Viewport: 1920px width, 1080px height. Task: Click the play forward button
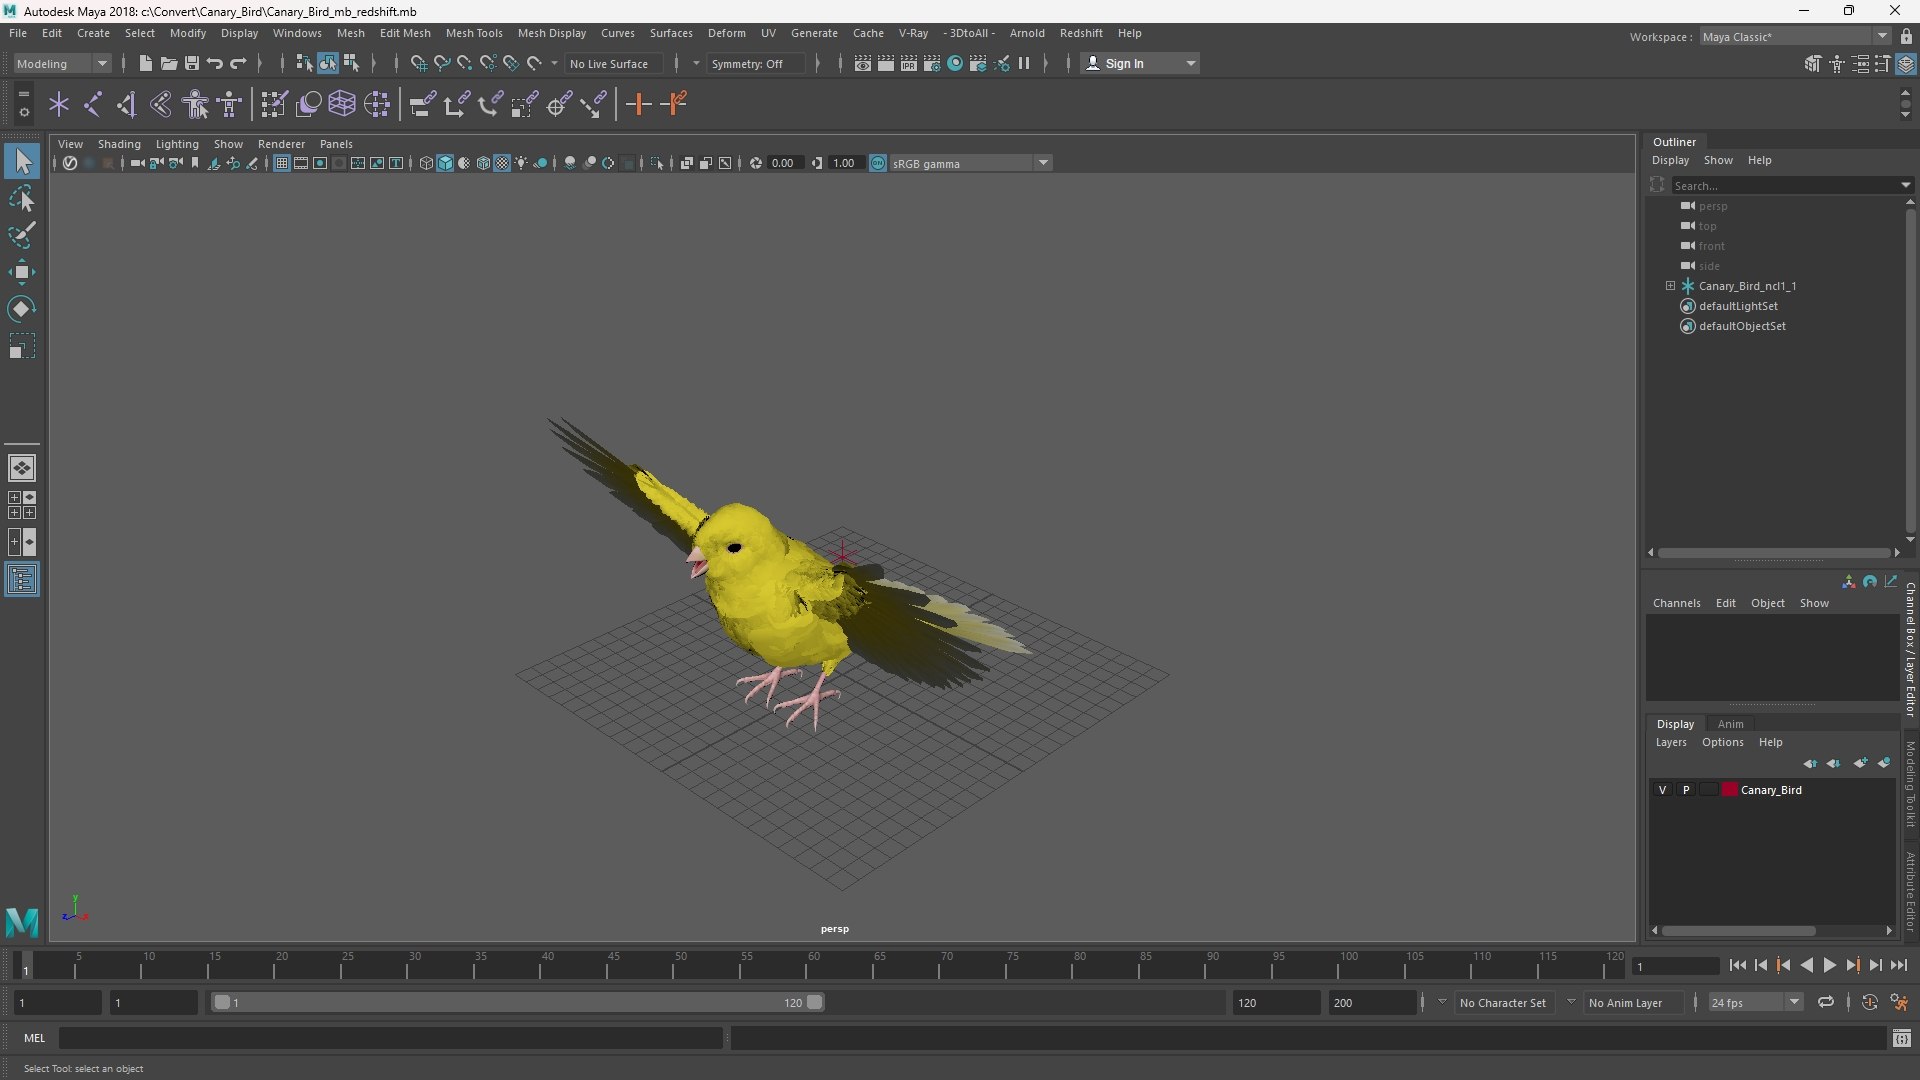1829,966
